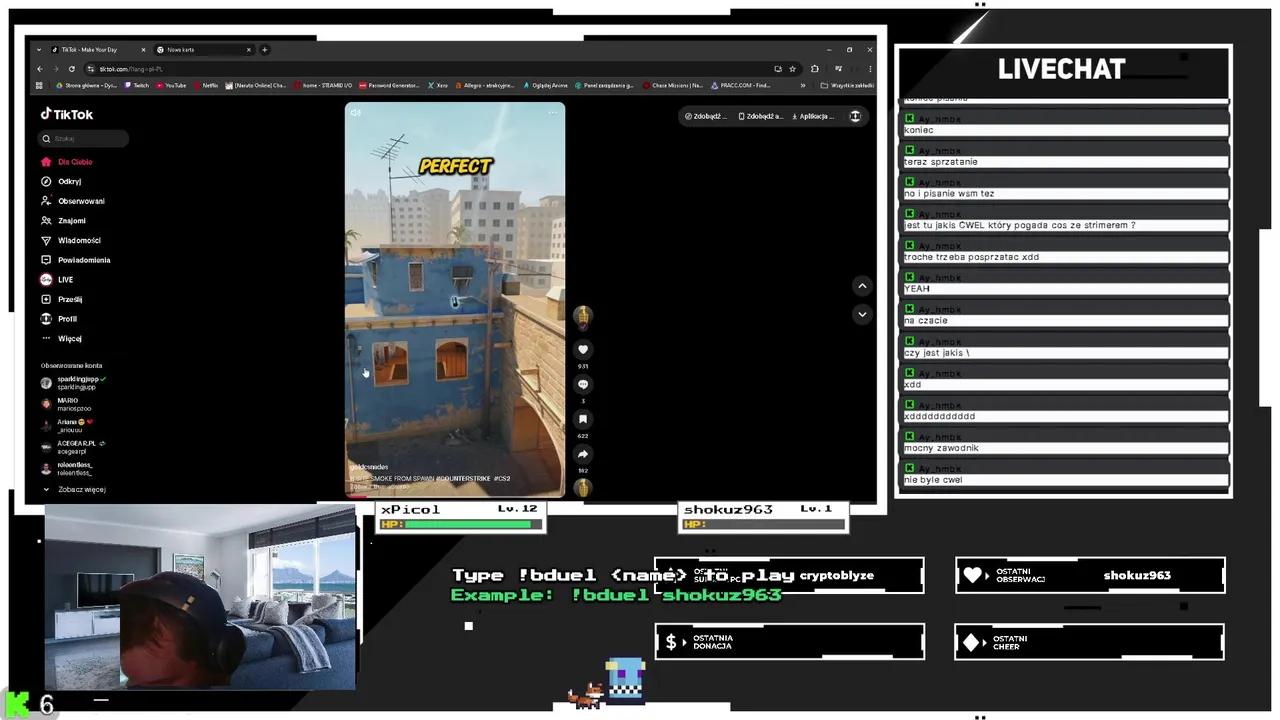Screen dimensions: 1280x720
Task: Open the LIVE section in sidebar
Action: [57, 280]
